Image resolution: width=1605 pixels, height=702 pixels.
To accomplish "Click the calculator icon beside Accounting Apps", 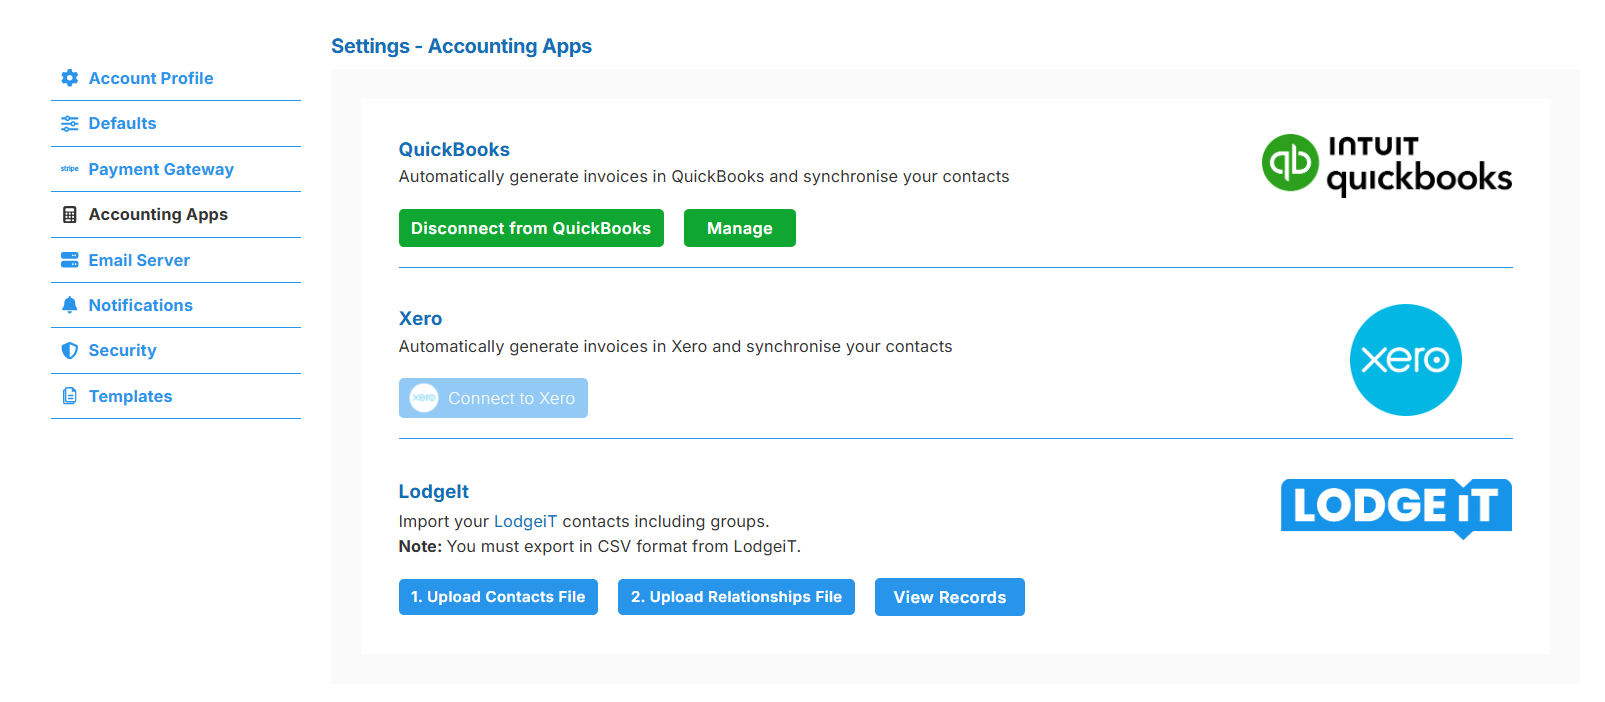I will coord(69,214).
